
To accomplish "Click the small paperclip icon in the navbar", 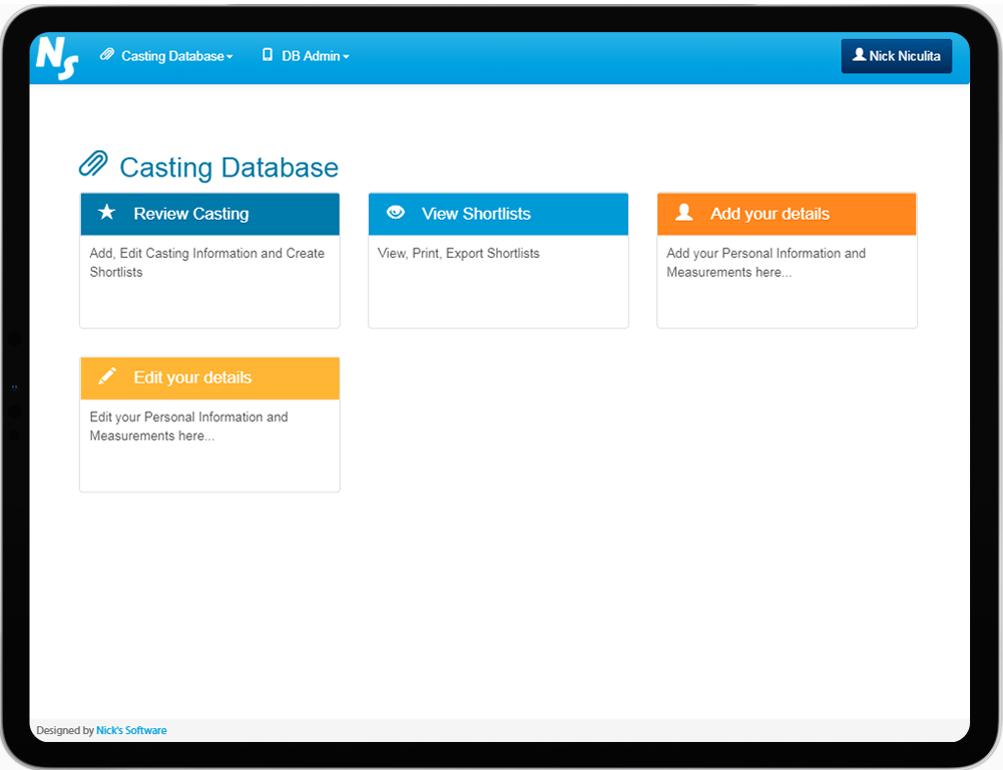I will pos(107,56).
